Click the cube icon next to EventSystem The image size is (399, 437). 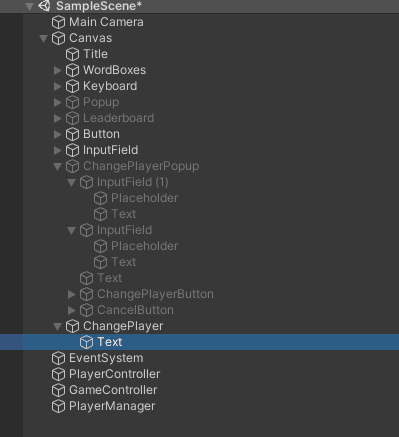58,358
